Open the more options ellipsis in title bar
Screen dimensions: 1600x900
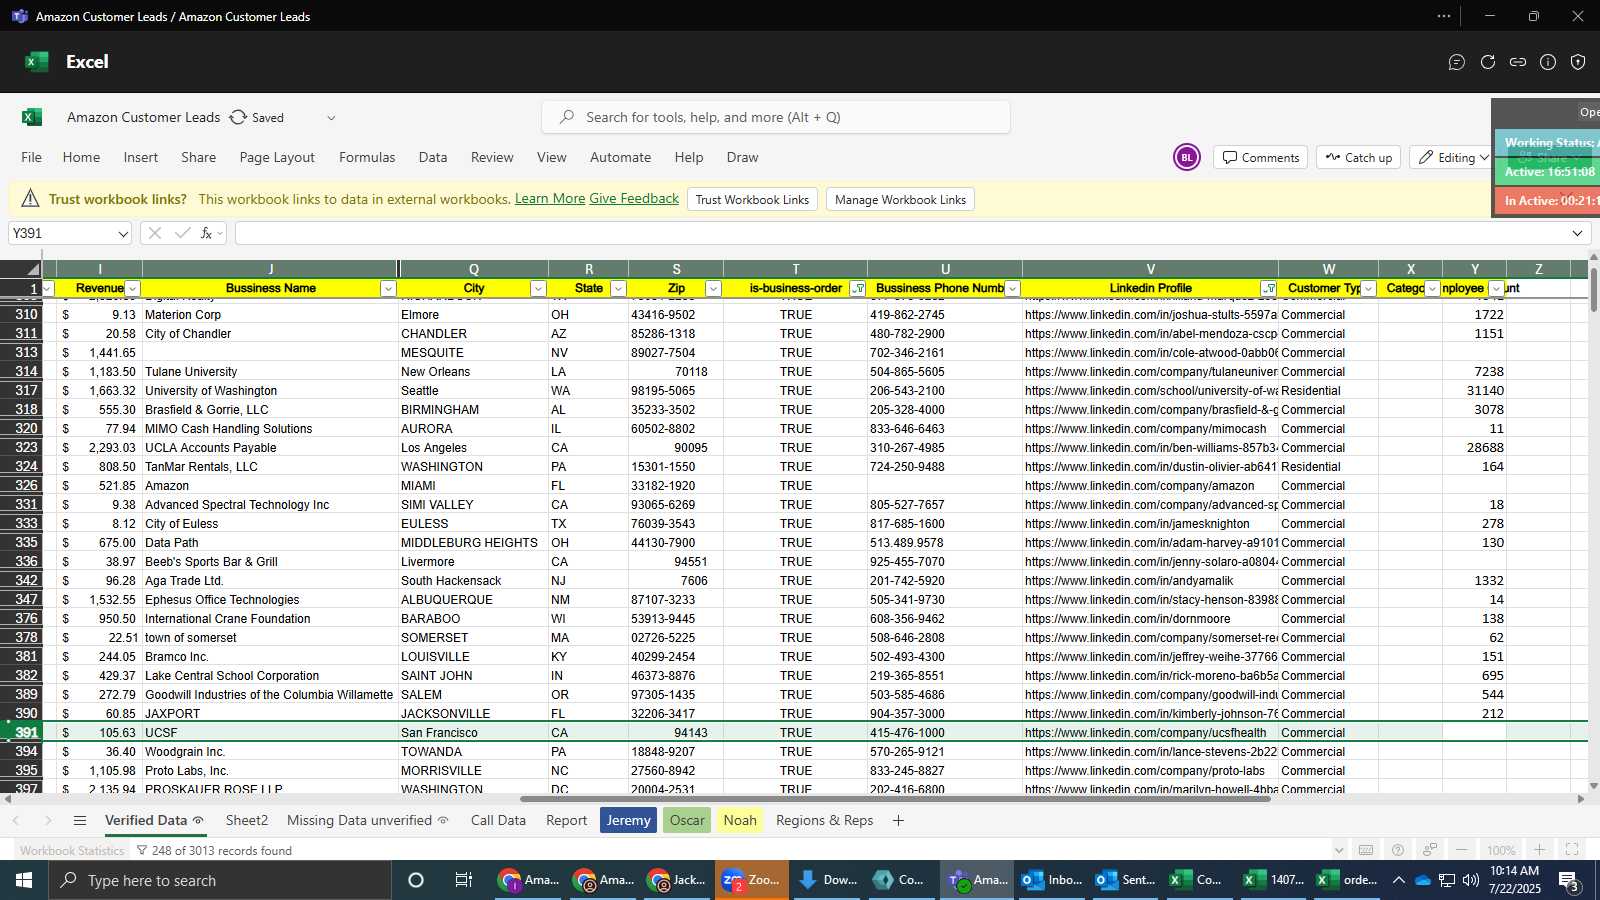click(1443, 16)
